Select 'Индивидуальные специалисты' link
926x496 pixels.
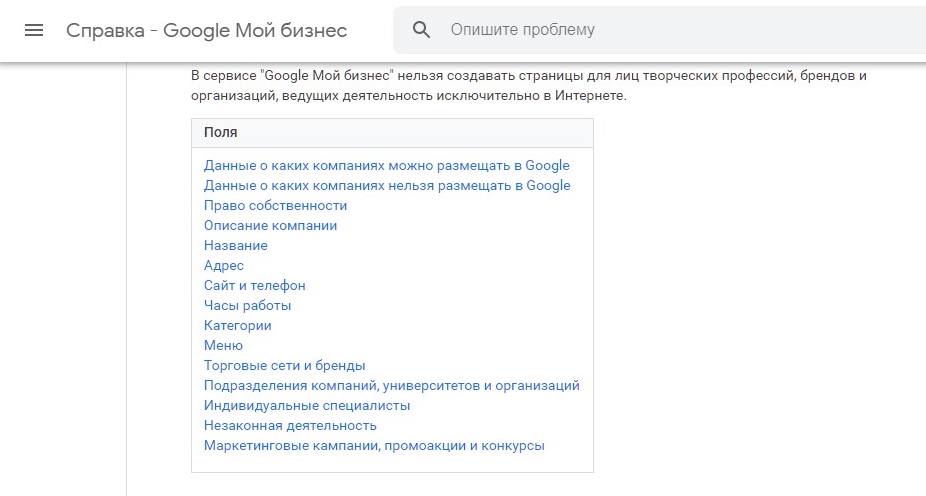(307, 406)
